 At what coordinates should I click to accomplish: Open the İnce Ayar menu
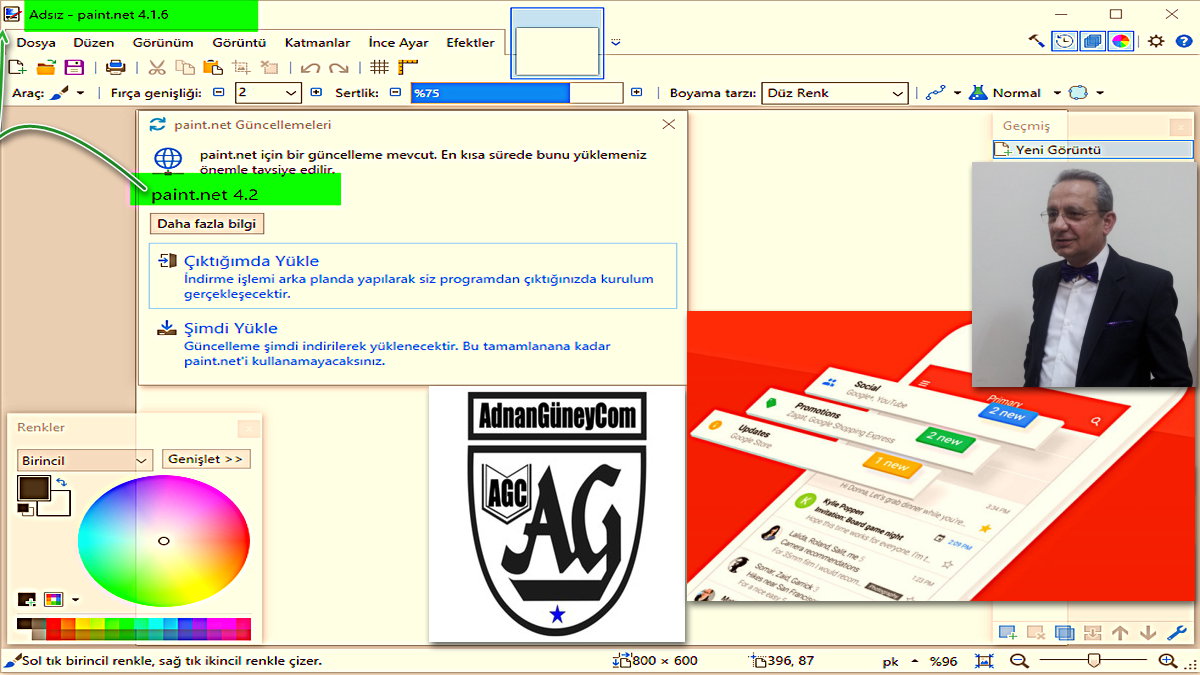click(398, 43)
